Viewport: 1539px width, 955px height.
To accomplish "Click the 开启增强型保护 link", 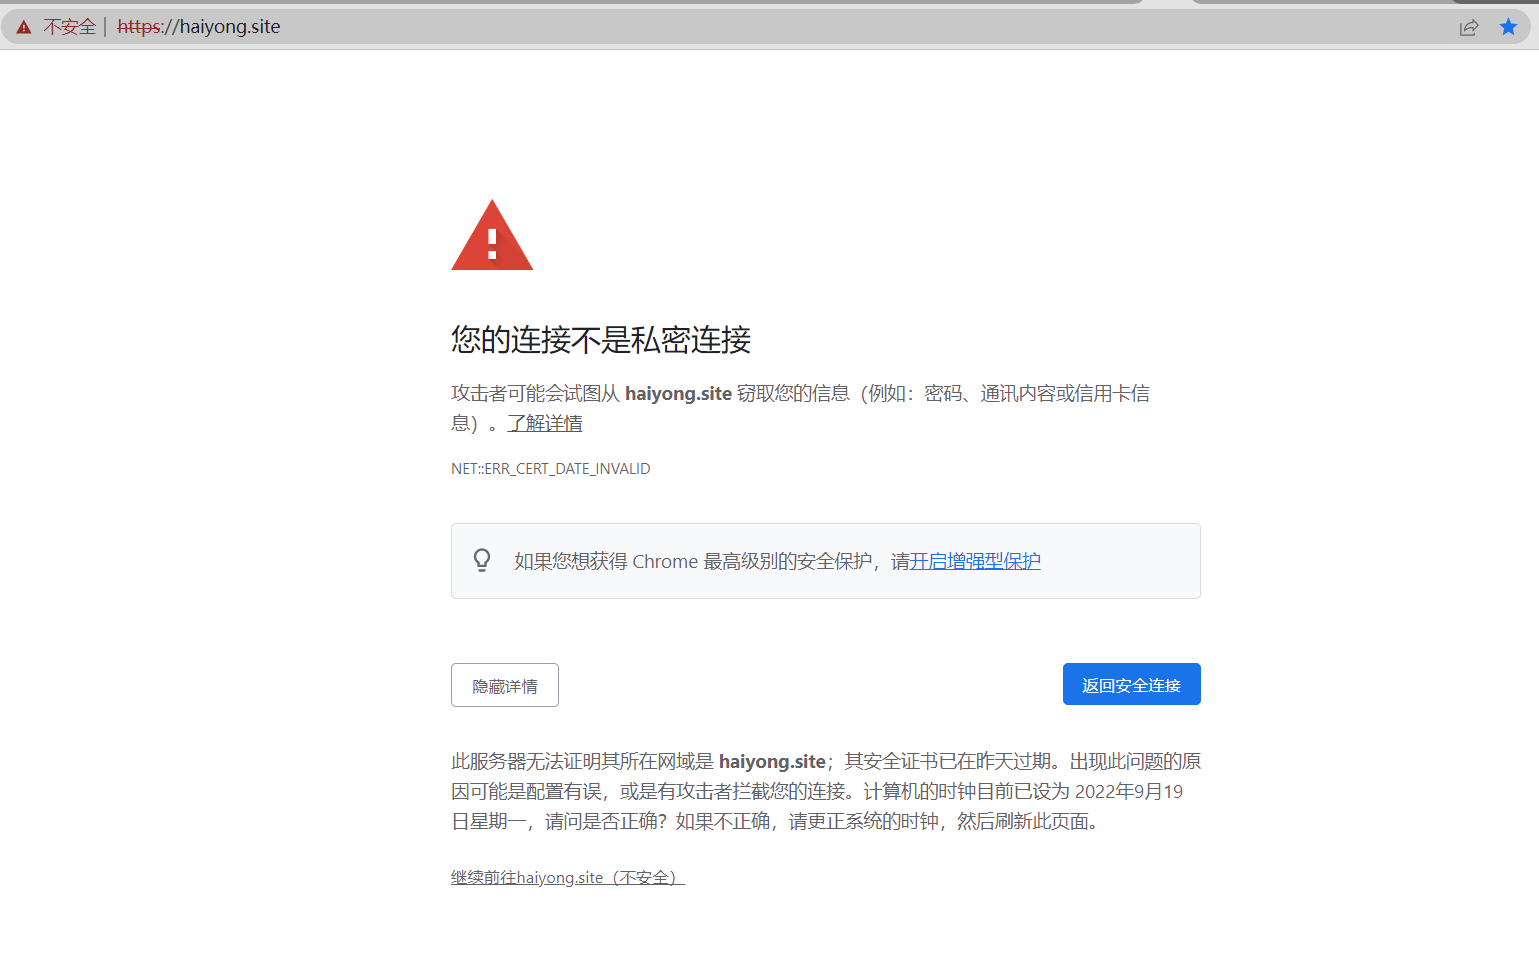I will point(975,561).
